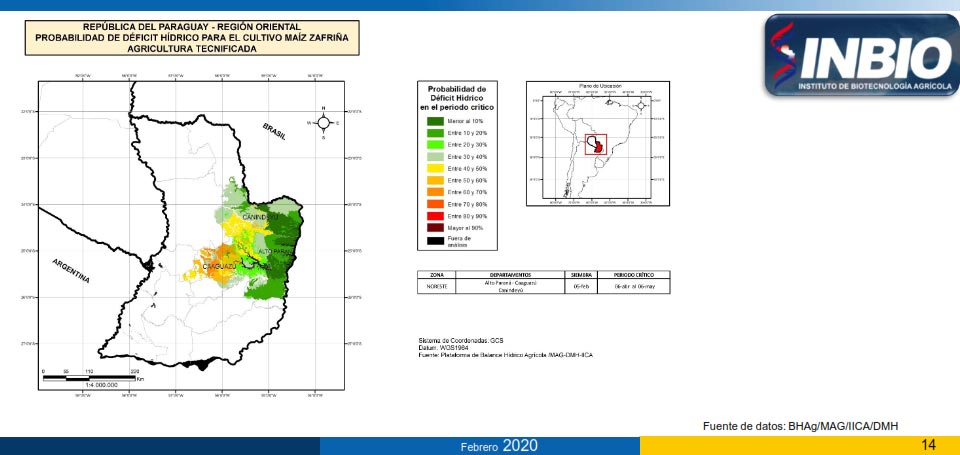Select the 'Menor al 10%' dark green swatch
Image resolution: width=960 pixels, height=455 pixels.
436,120
